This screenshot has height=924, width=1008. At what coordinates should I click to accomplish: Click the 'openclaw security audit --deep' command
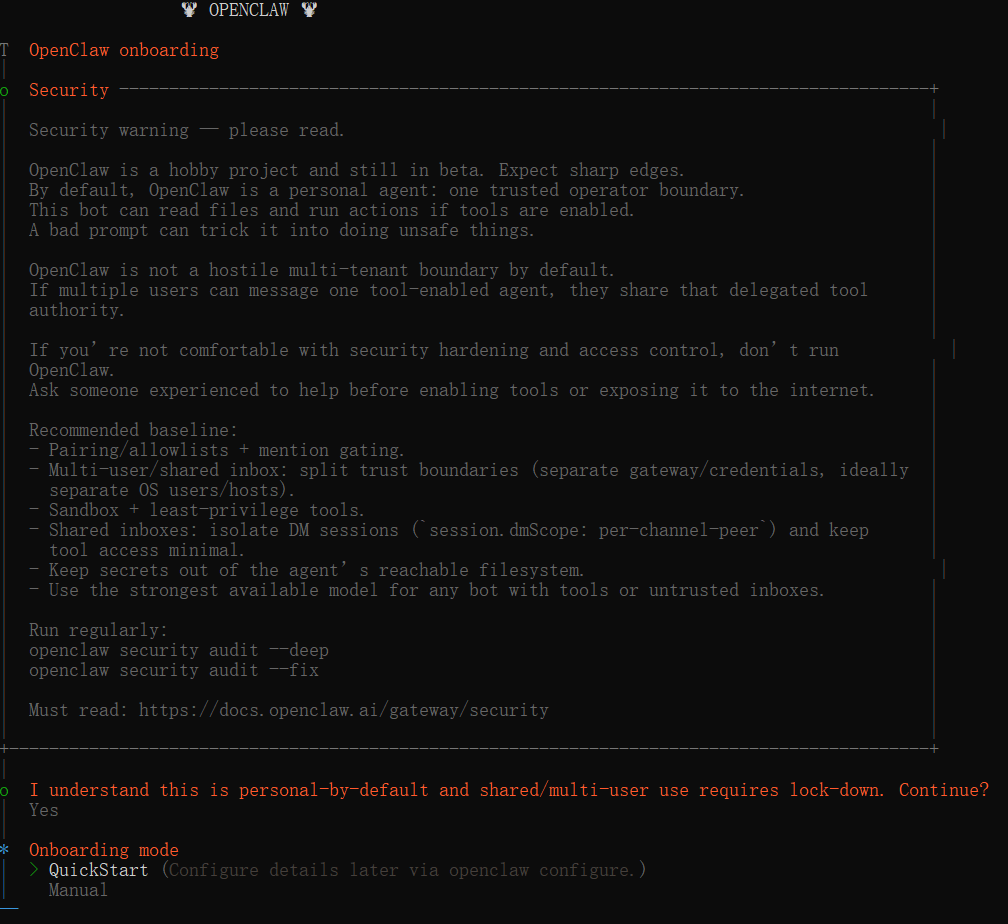point(179,650)
